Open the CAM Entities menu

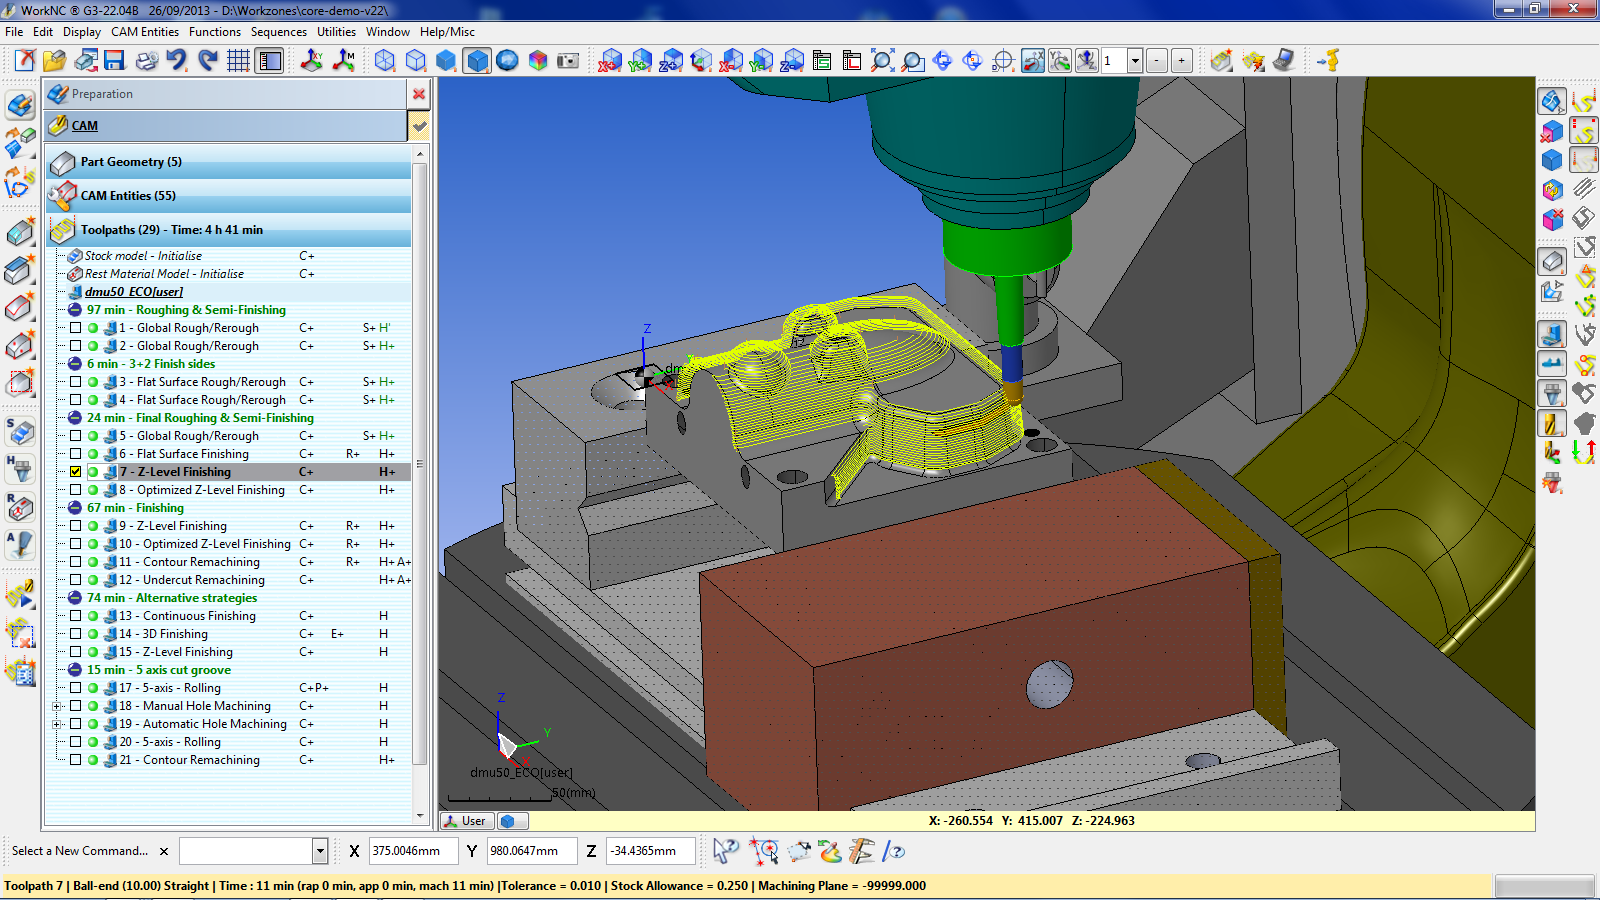click(145, 32)
